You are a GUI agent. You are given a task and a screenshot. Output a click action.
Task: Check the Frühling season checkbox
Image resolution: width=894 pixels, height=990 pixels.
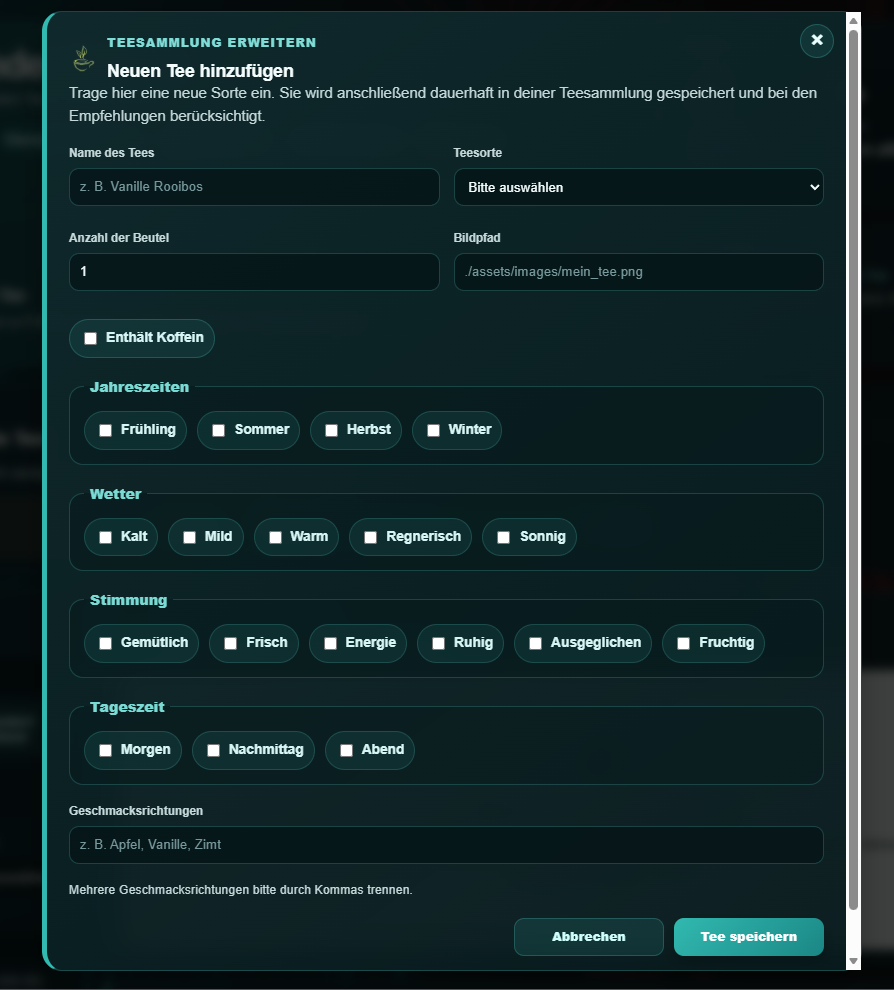(x=105, y=431)
